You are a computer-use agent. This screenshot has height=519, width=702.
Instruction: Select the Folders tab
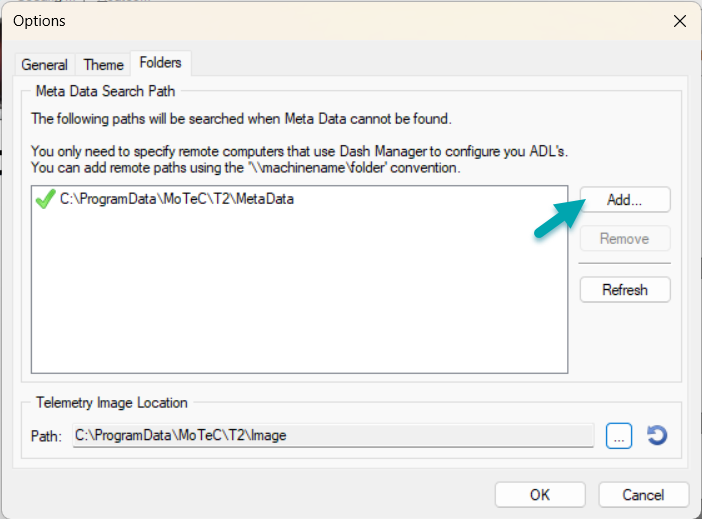160,63
